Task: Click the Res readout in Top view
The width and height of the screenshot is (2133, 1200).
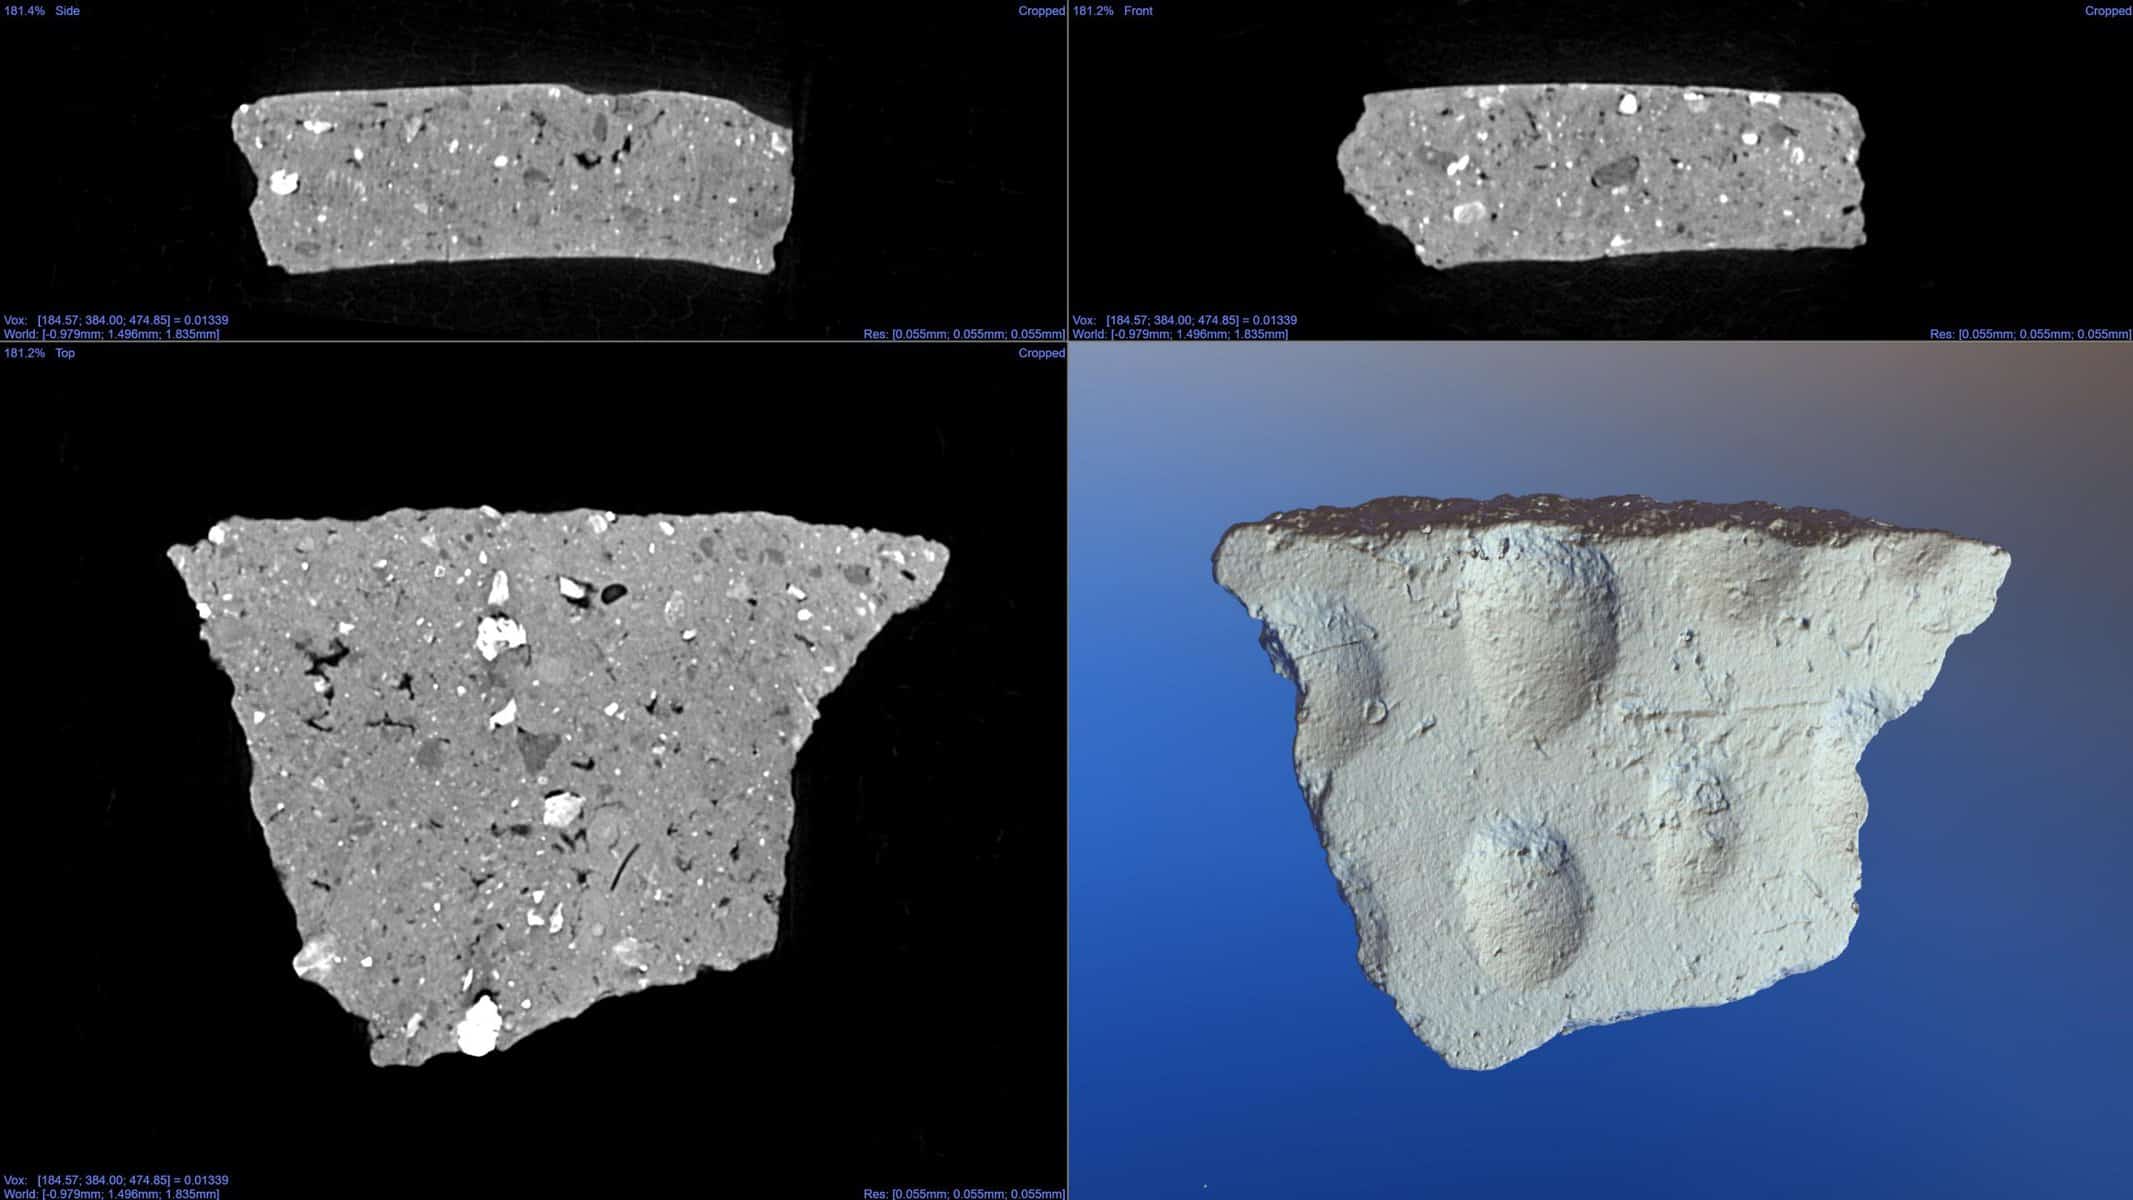Action: [963, 1194]
